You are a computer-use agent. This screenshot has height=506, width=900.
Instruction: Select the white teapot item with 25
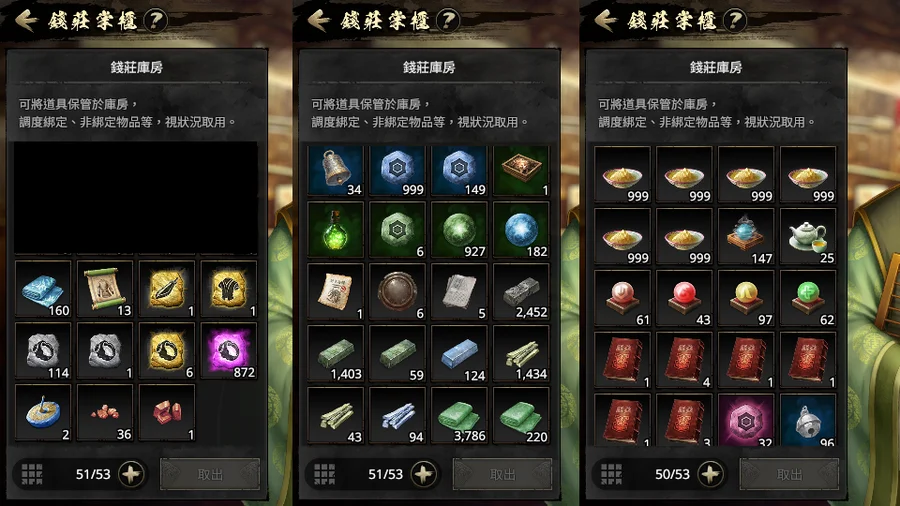click(x=808, y=236)
